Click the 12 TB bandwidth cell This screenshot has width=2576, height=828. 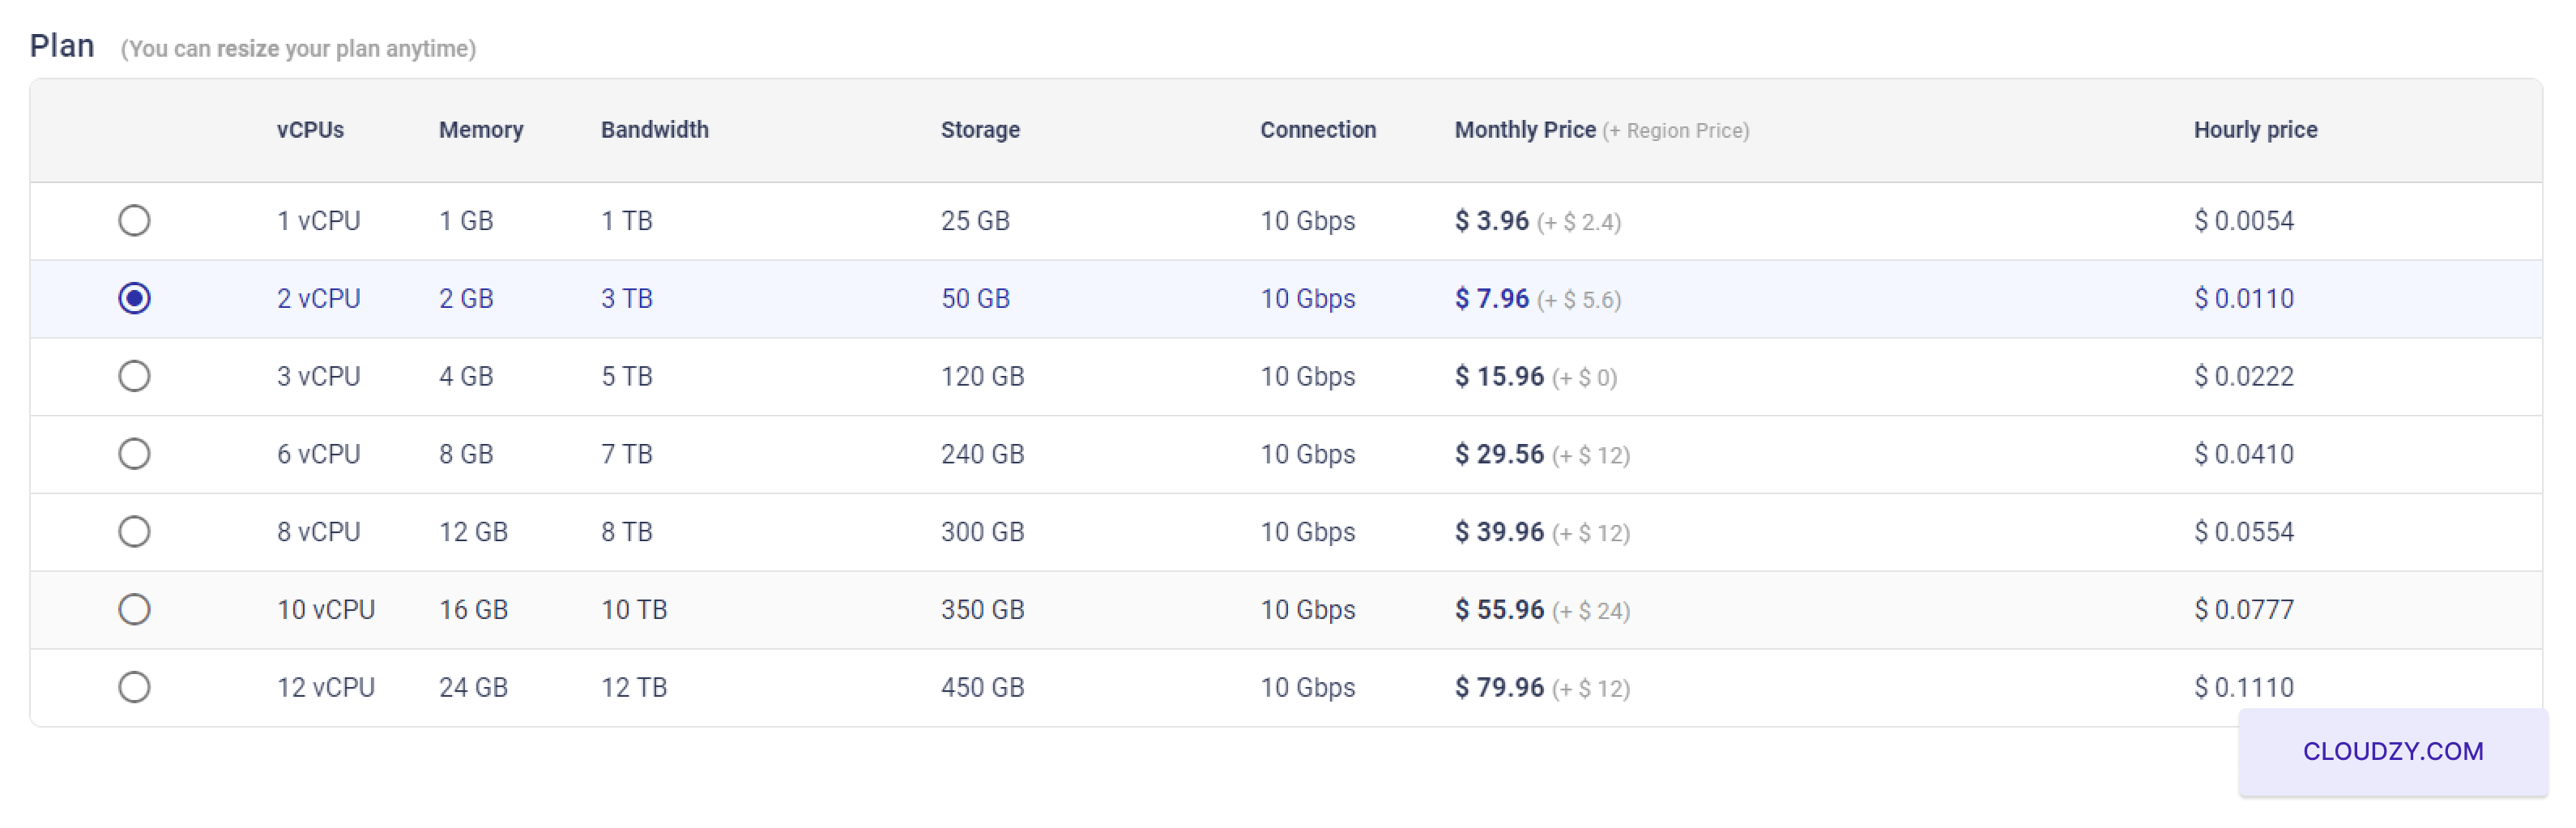point(634,687)
